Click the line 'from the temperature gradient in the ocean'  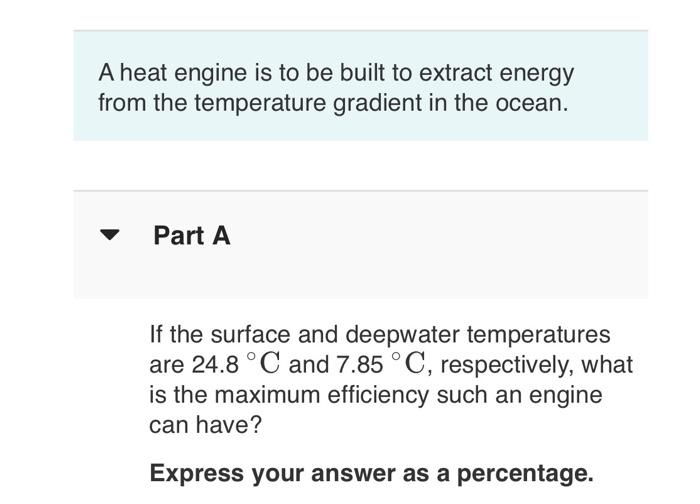(x=333, y=103)
